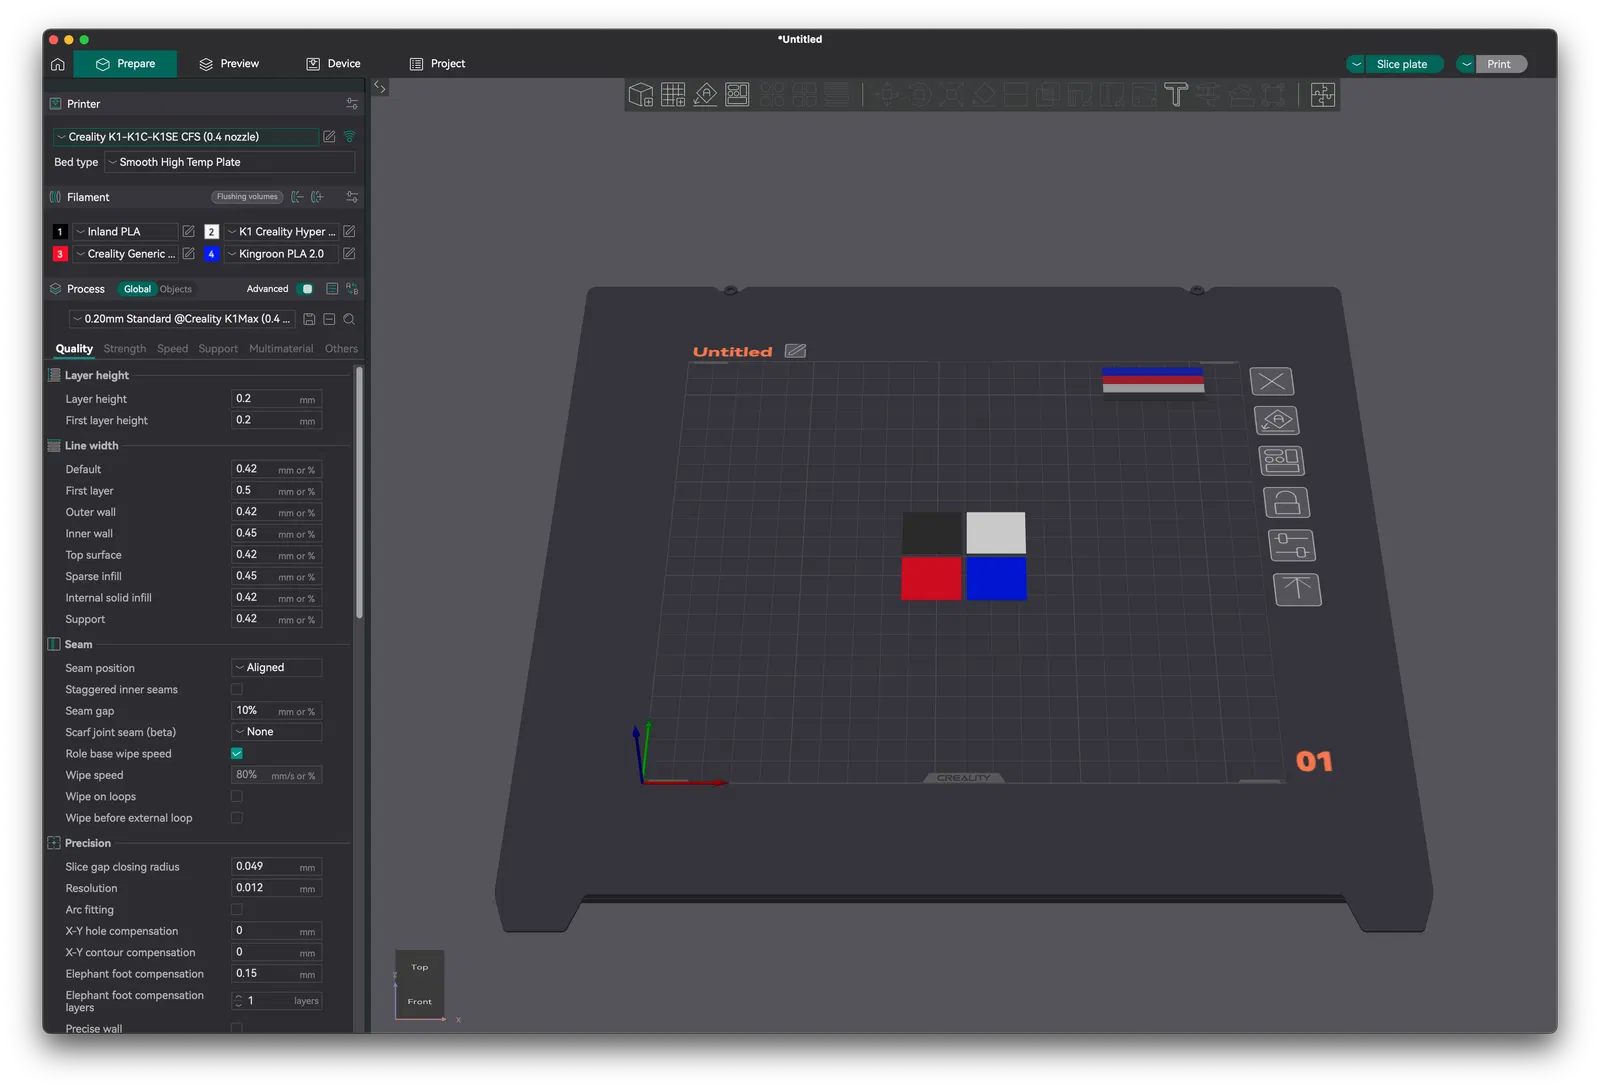
Task: Click the Flushing volumes button
Action: (x=247, y=197)
